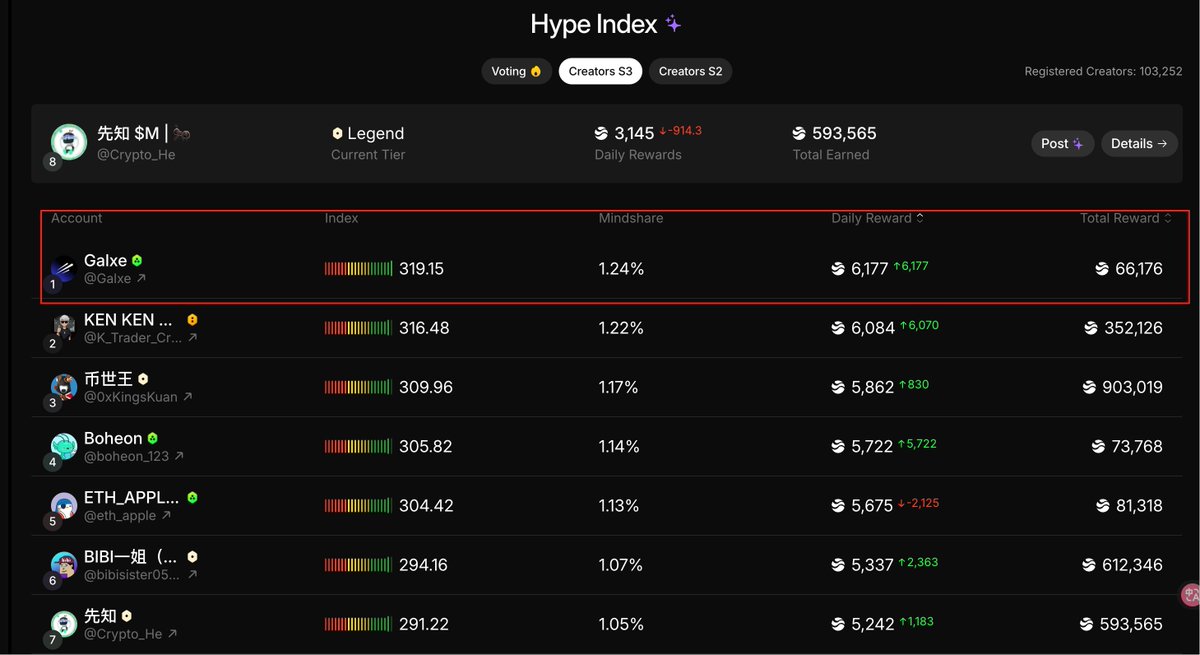Click ETH_APPL's green tier badge
The width and height of the screenshot is (1200, 655).
tap(192, 497)
